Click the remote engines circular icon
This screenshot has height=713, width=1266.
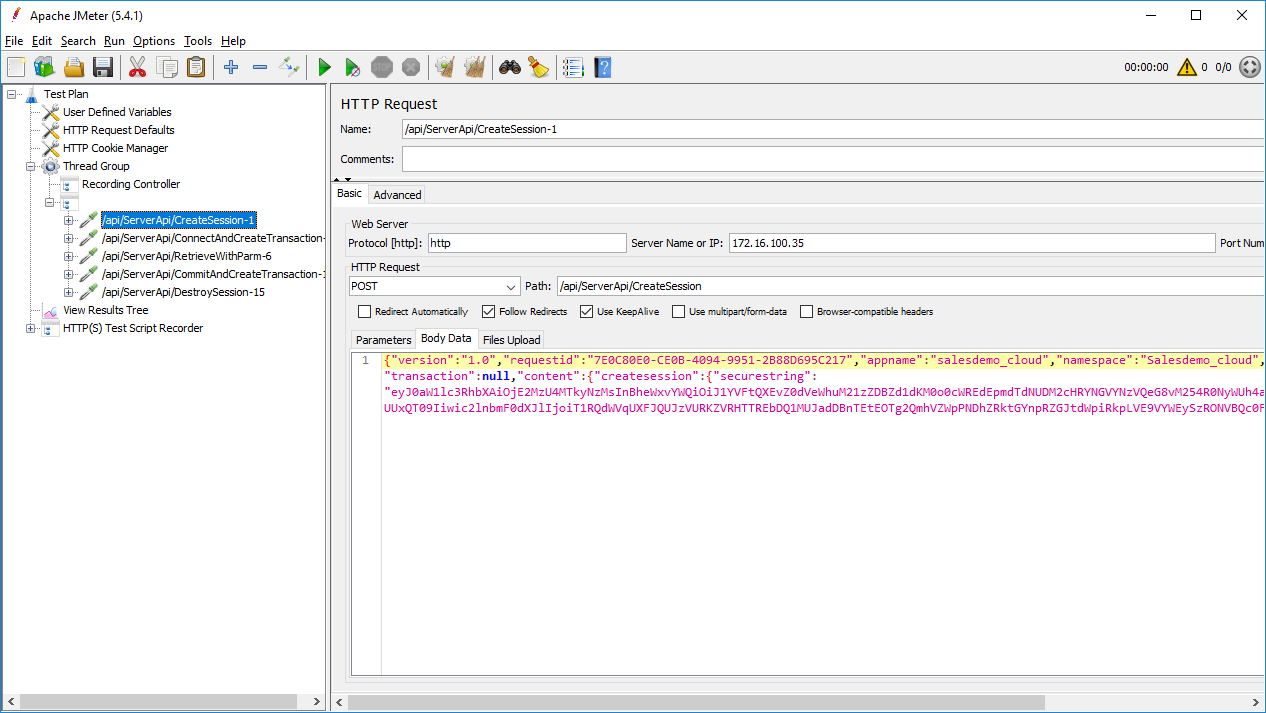[x=1249, y=67]
